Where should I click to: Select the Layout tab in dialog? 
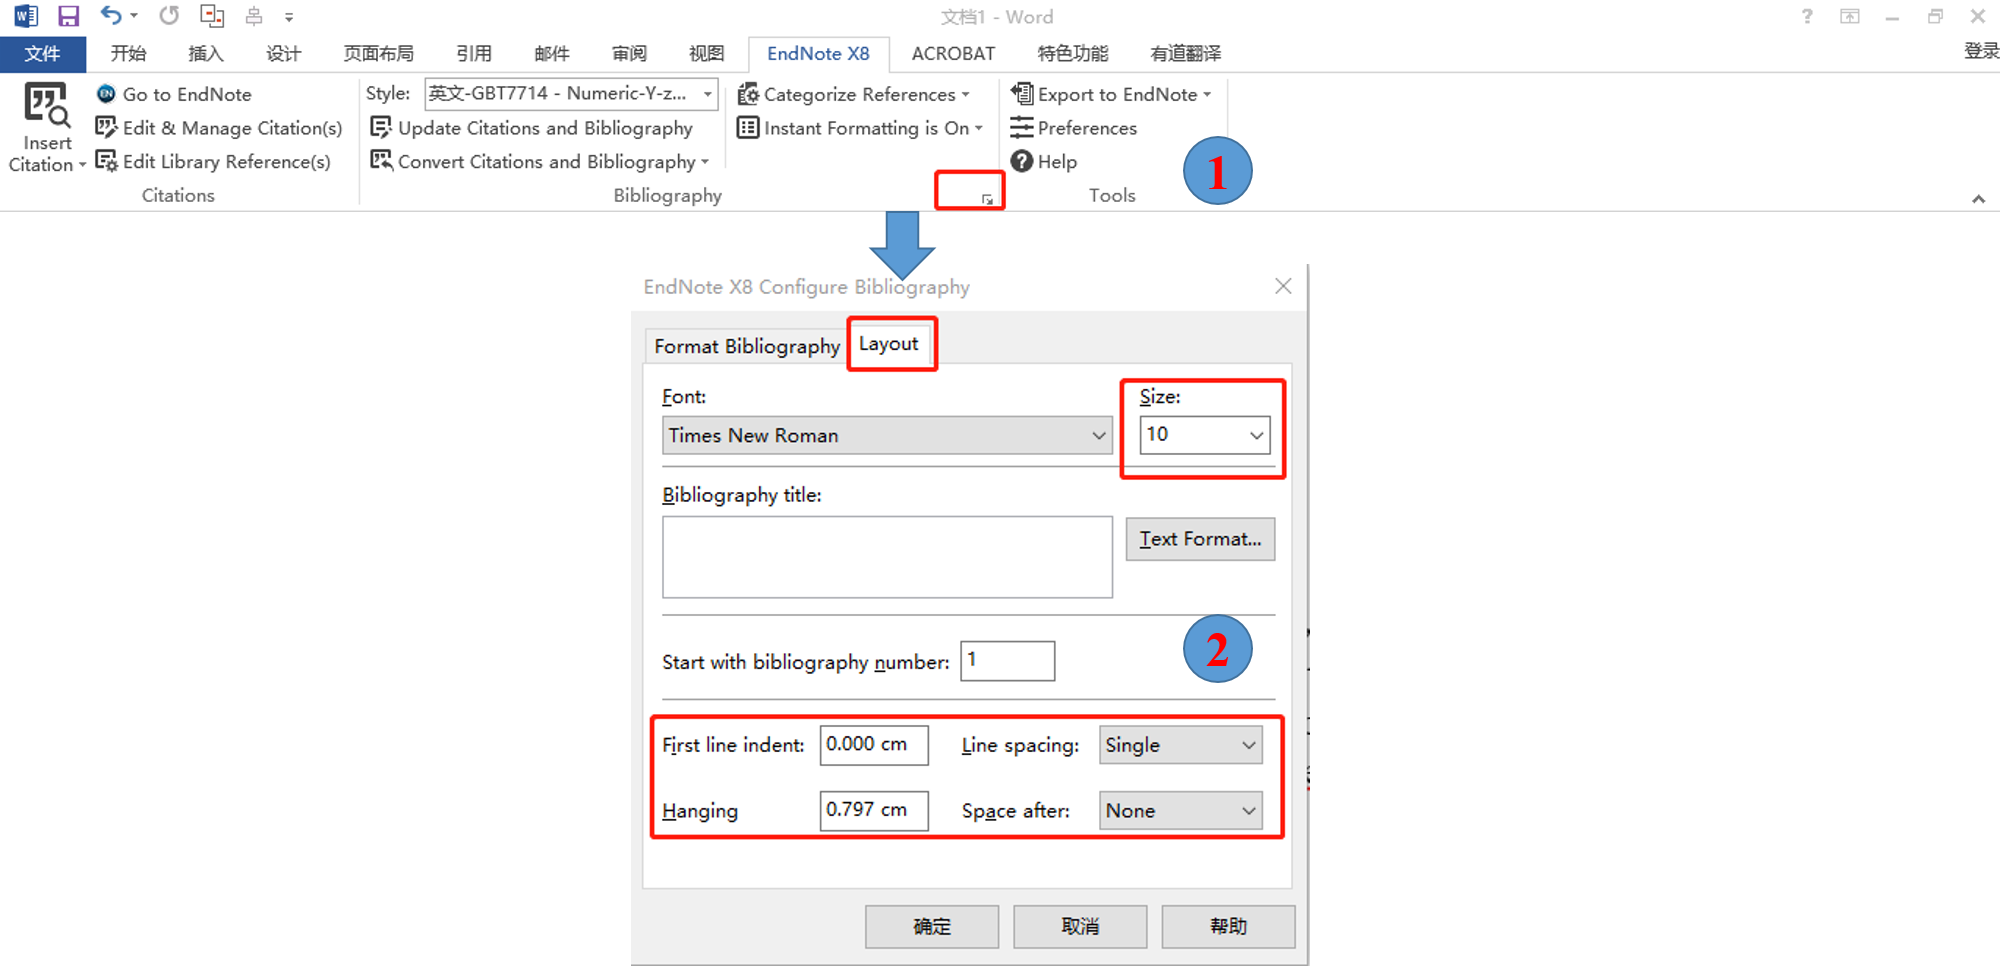889,344
